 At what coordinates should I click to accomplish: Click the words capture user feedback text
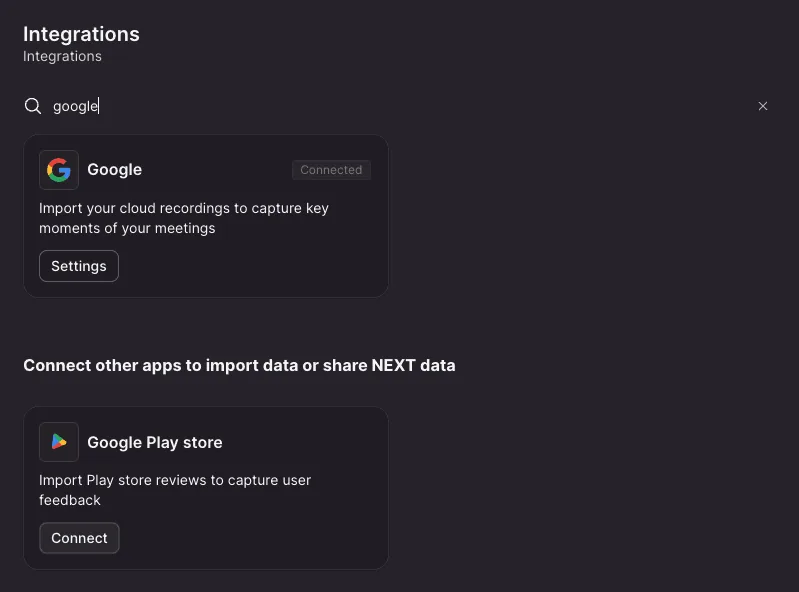click(175, 490)
